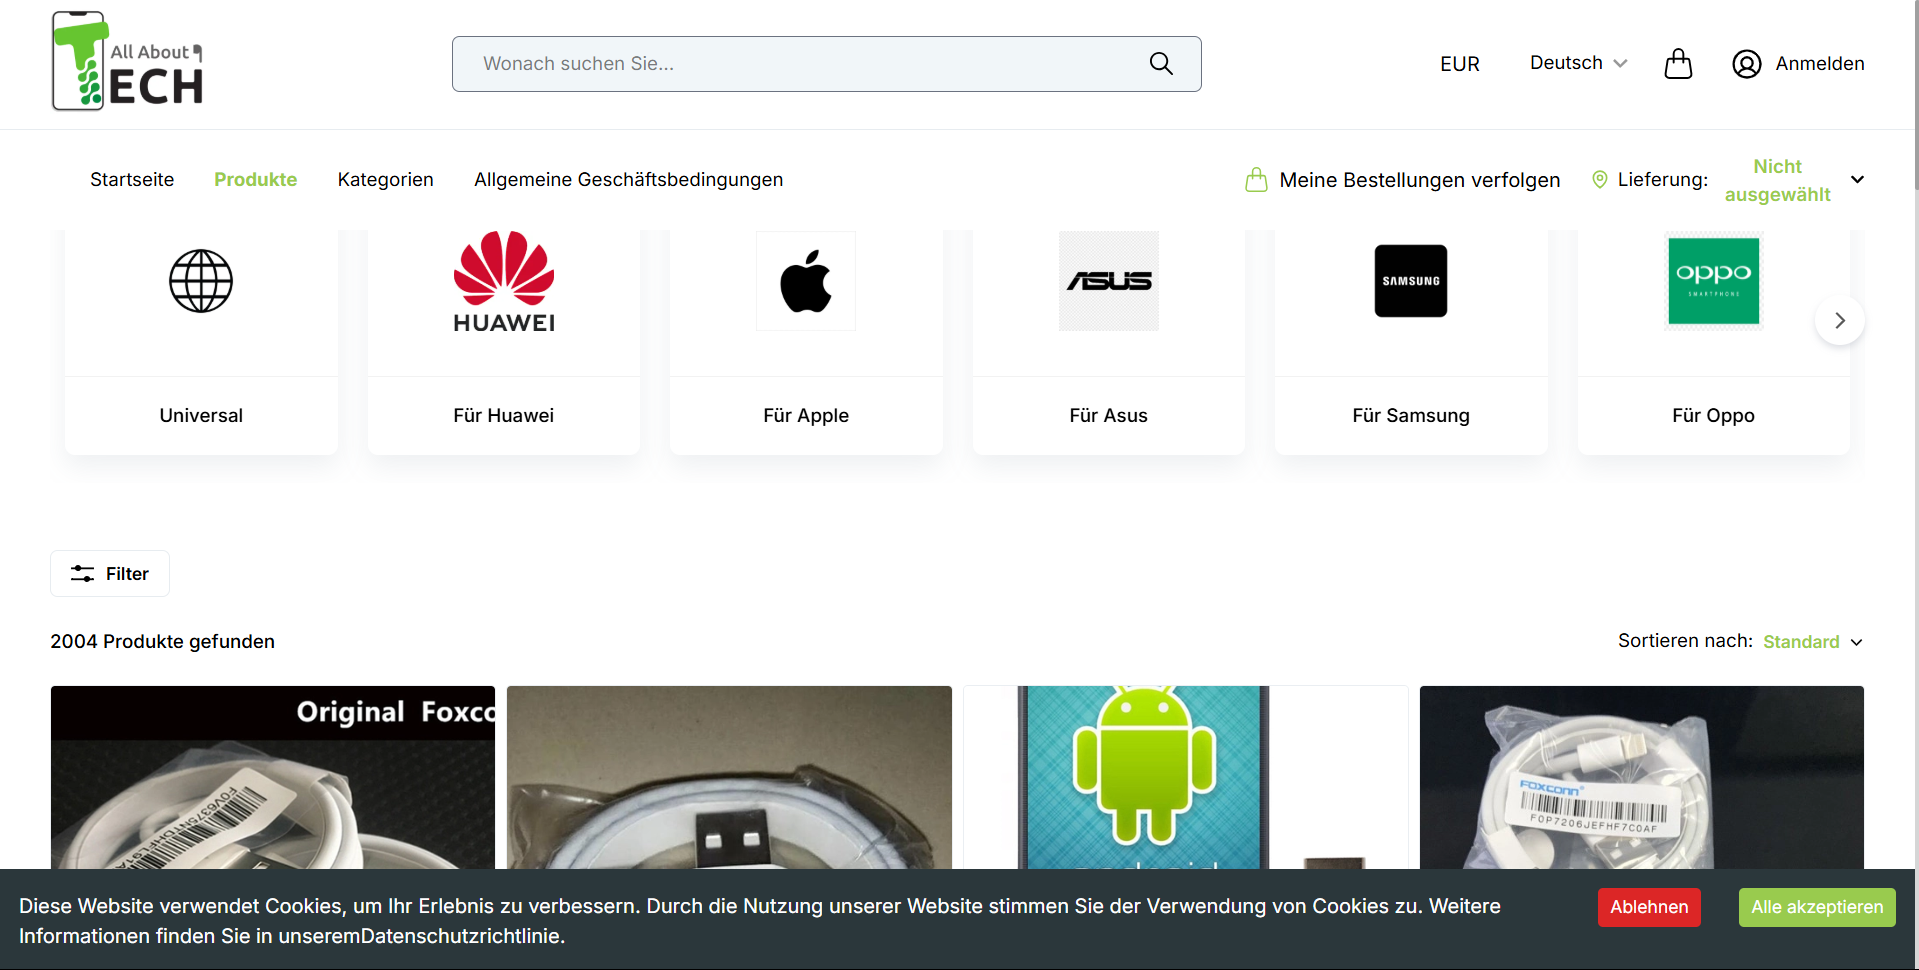
Task: Open the USB cable close-up product image
Action: pos(729,777)
